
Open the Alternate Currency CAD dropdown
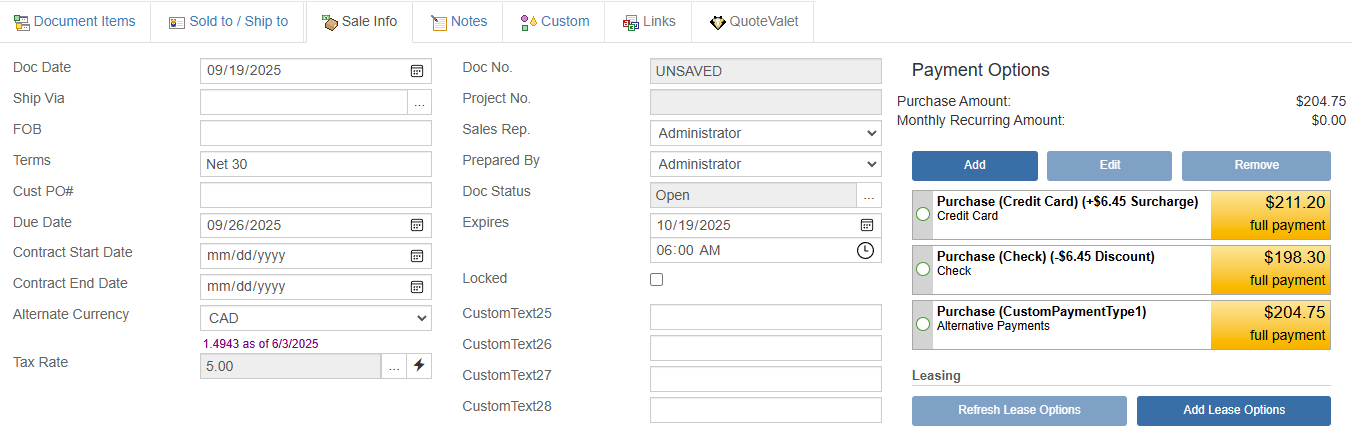(x=316, y=318)
